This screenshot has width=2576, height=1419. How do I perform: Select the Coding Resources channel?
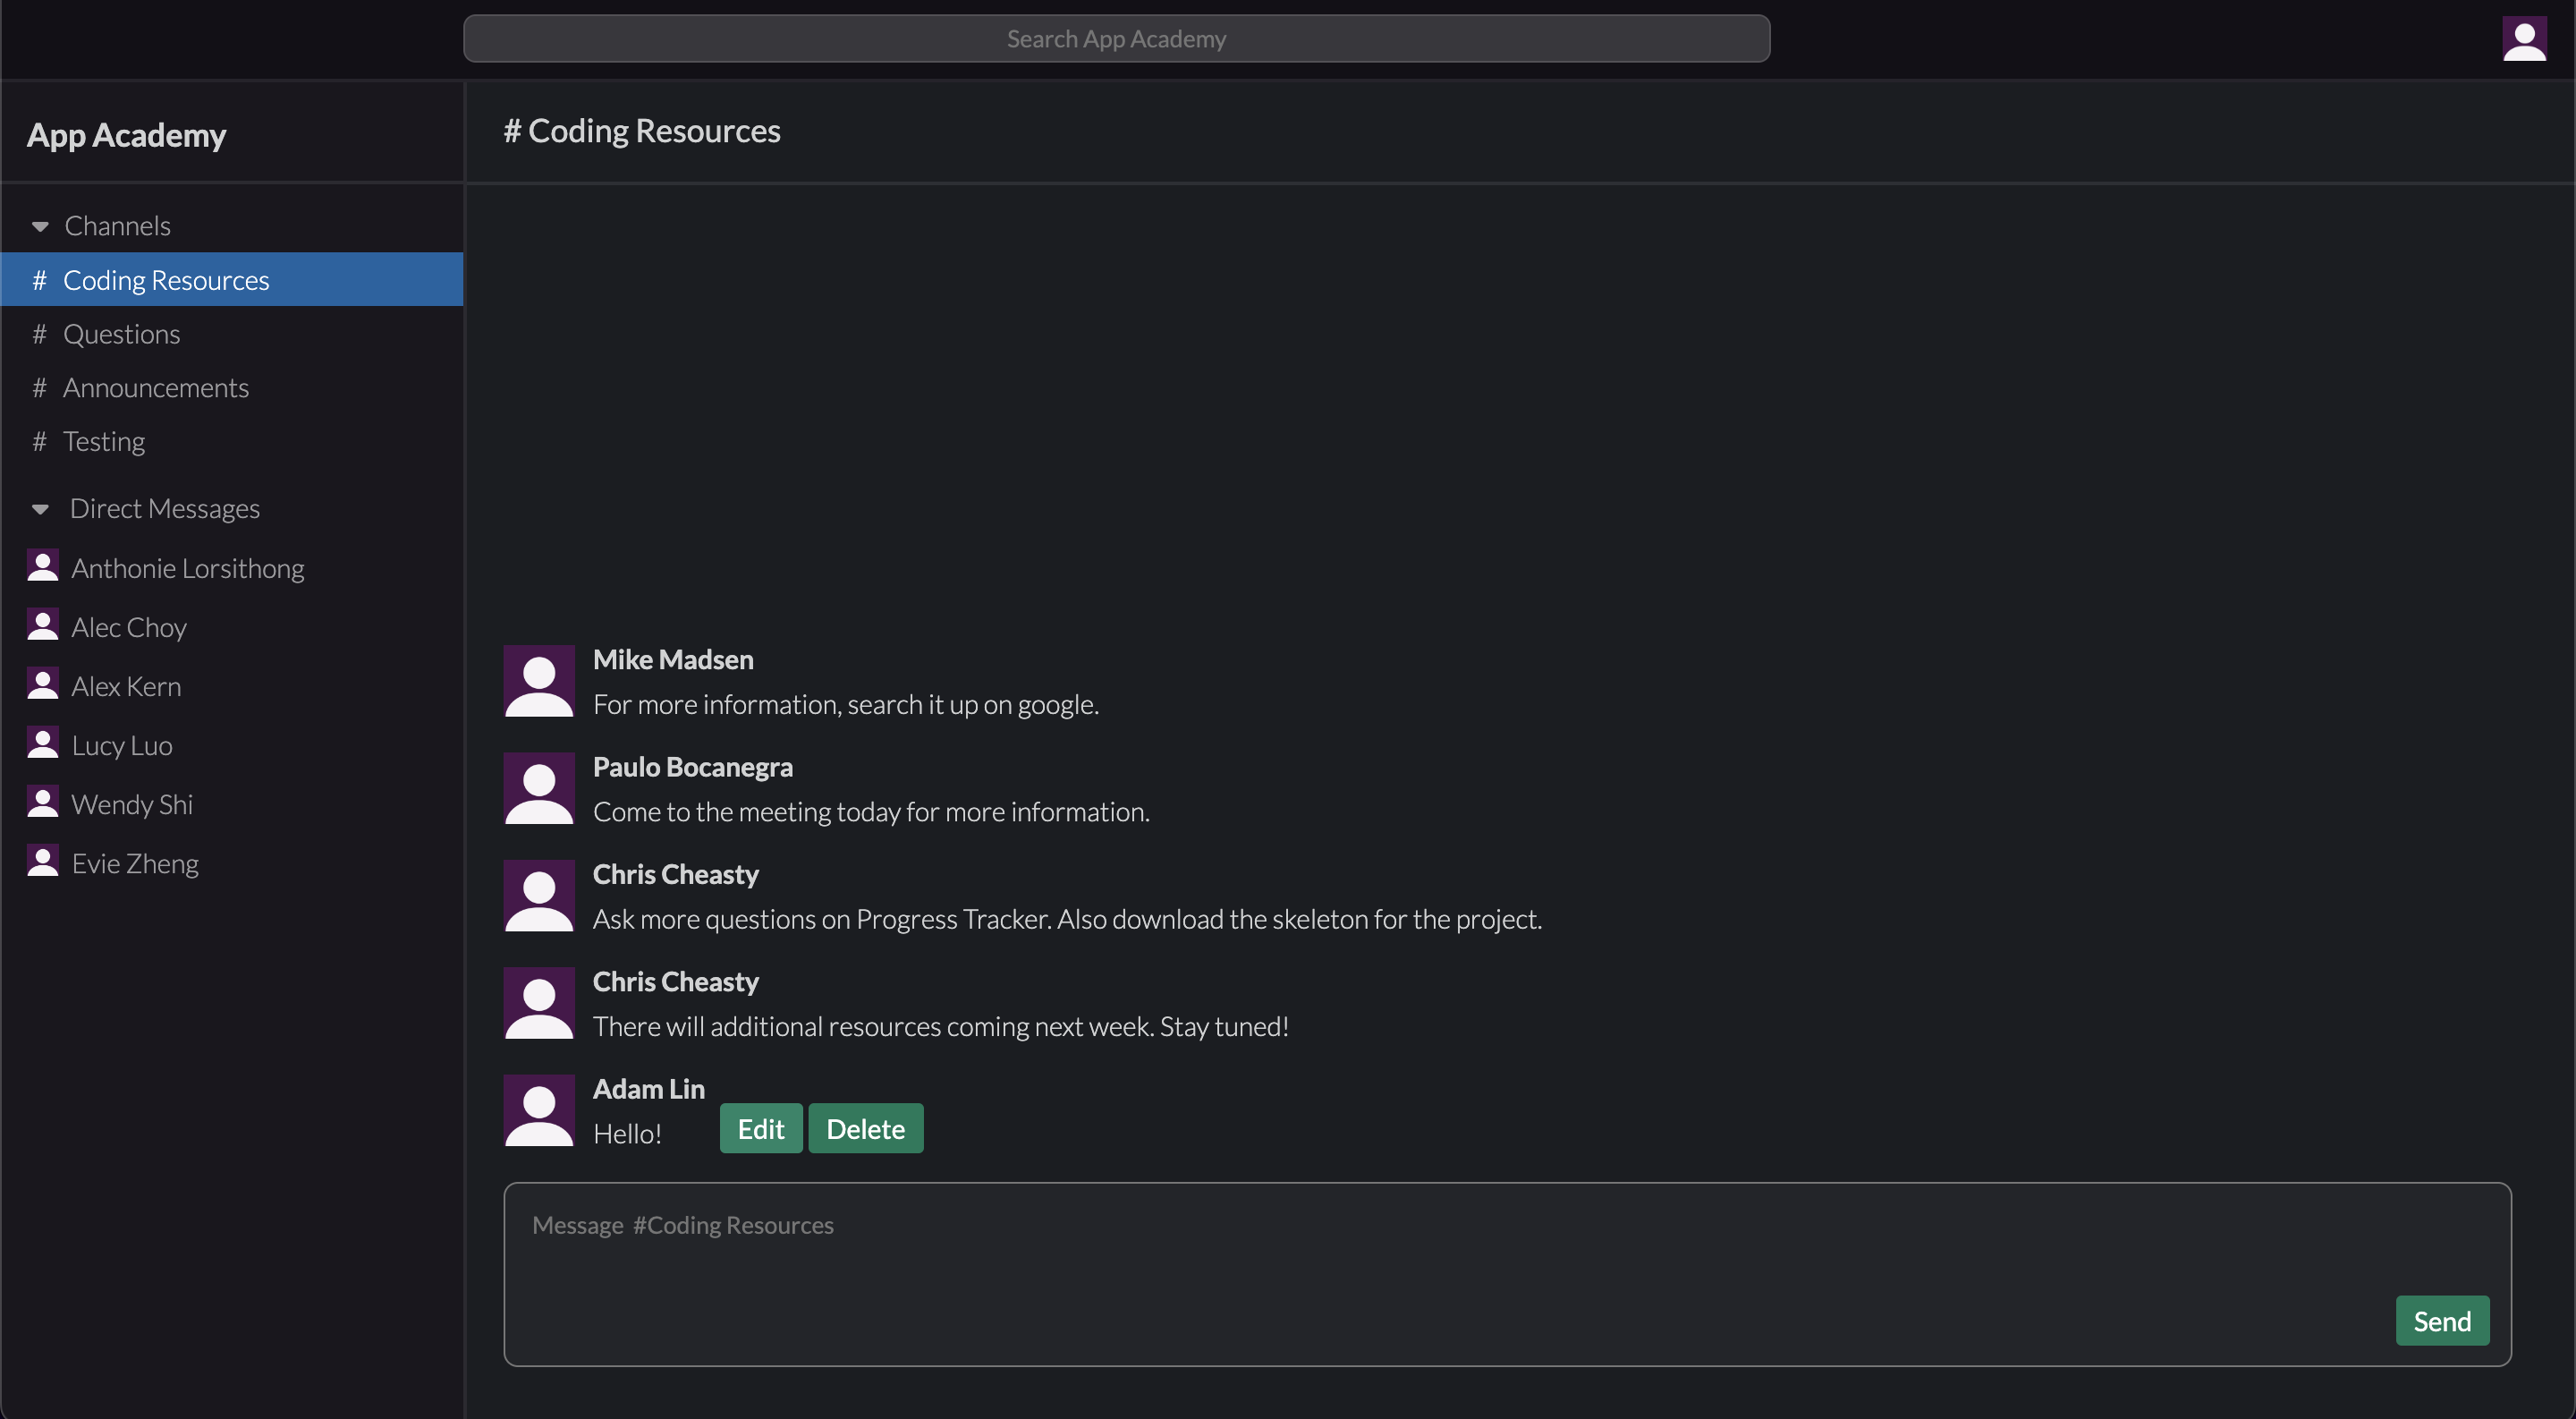166,280
